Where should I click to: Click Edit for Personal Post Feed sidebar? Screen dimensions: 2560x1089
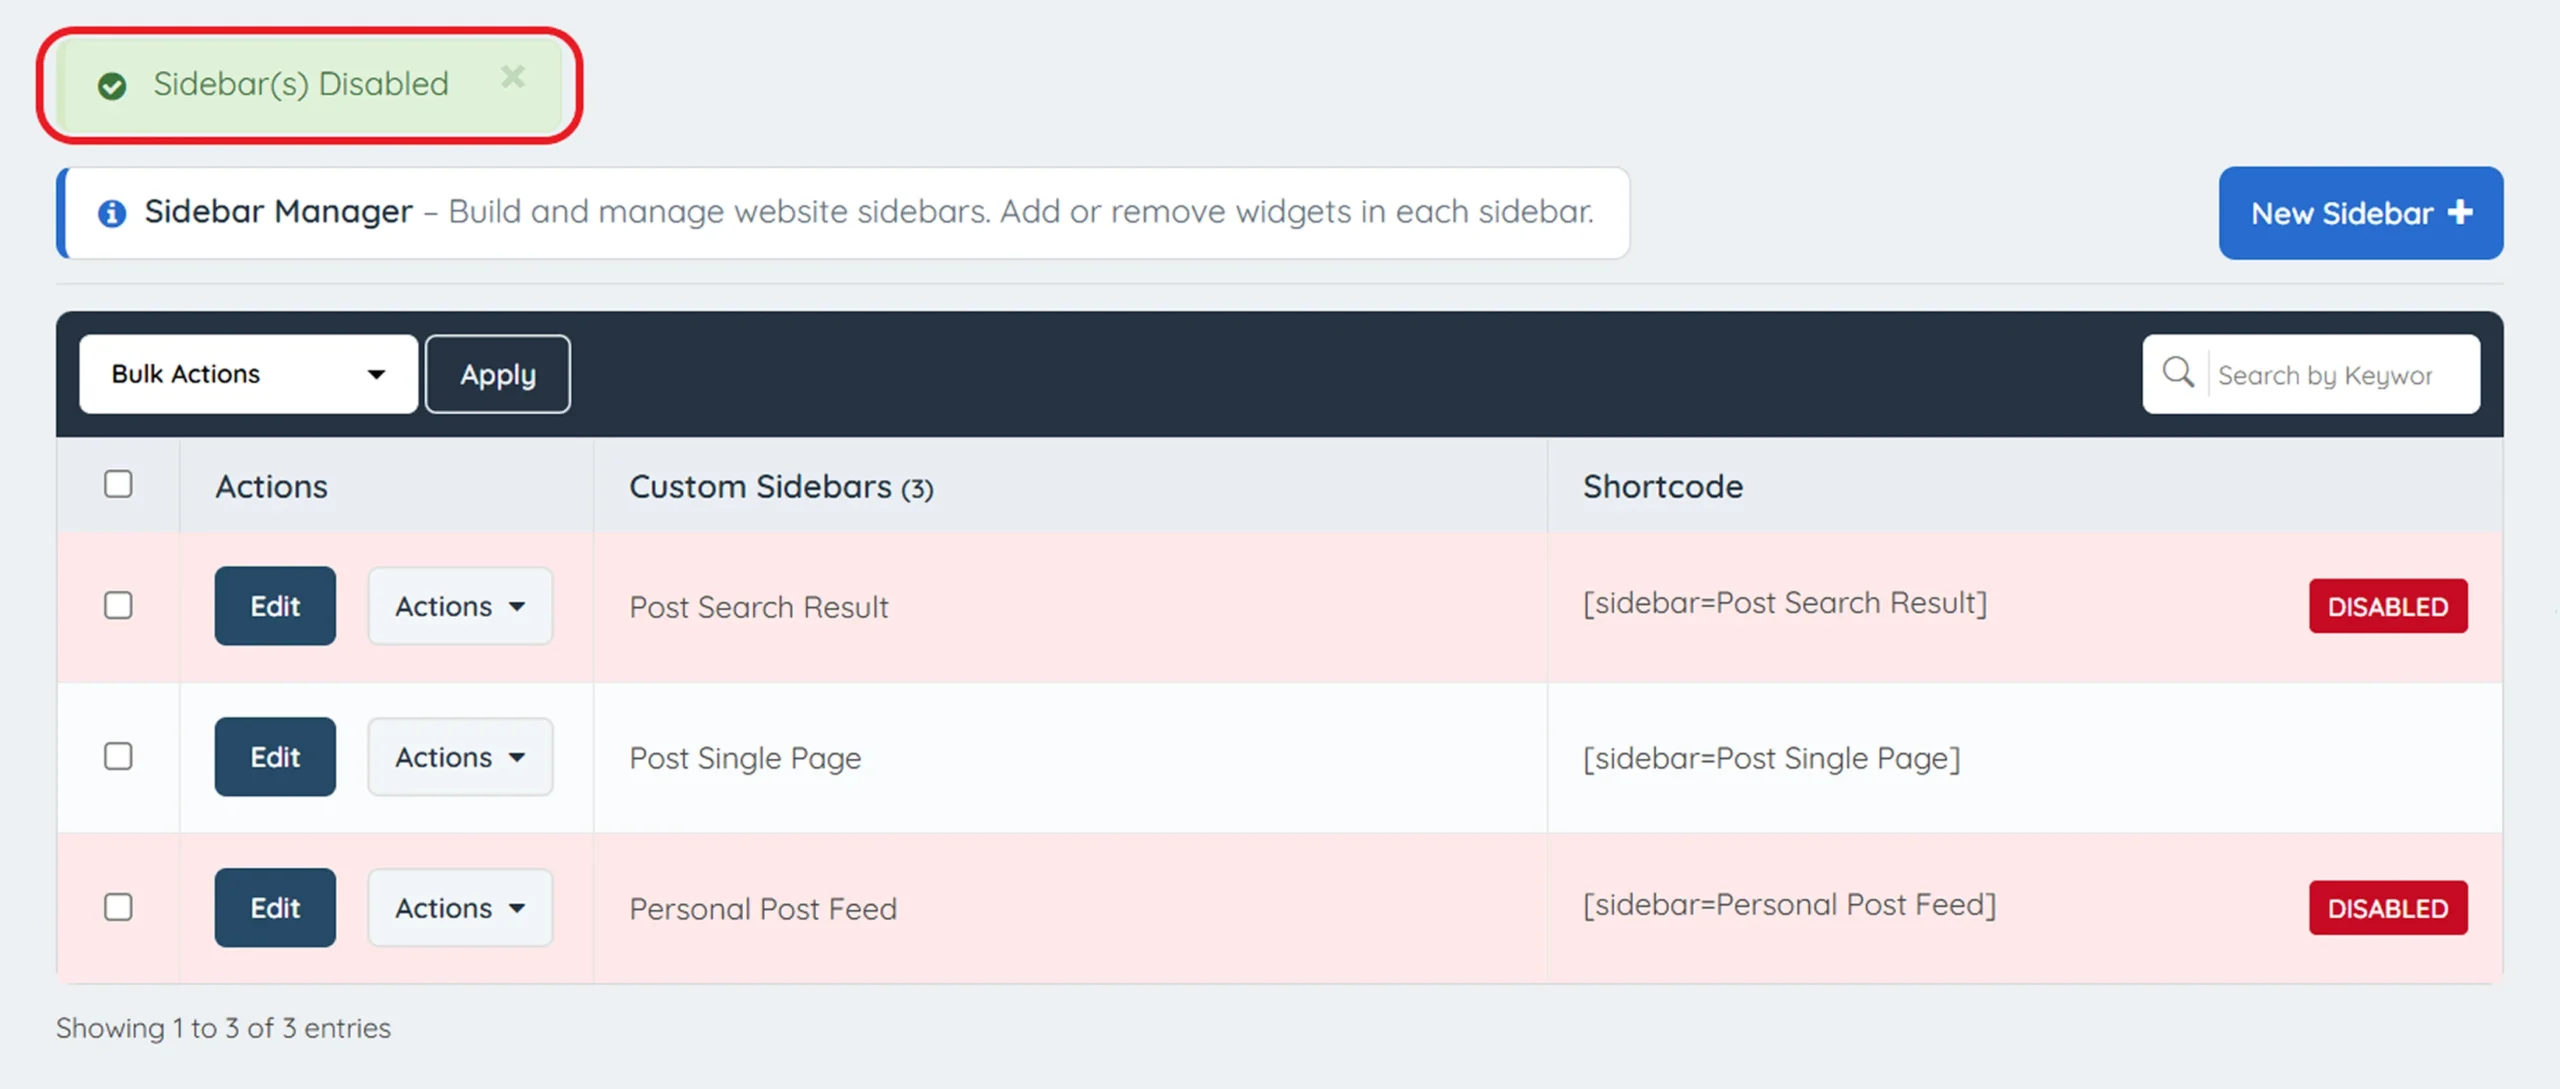pos(274,907)
